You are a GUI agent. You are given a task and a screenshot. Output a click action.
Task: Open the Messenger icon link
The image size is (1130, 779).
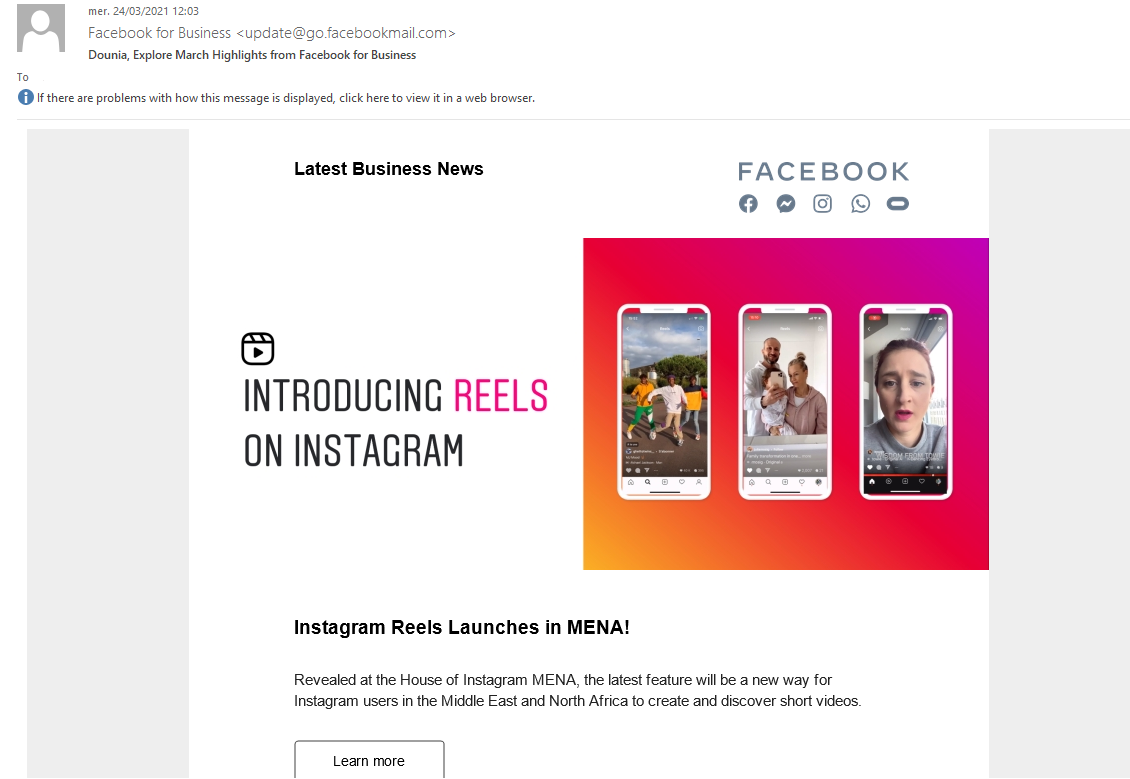point(786,204)
